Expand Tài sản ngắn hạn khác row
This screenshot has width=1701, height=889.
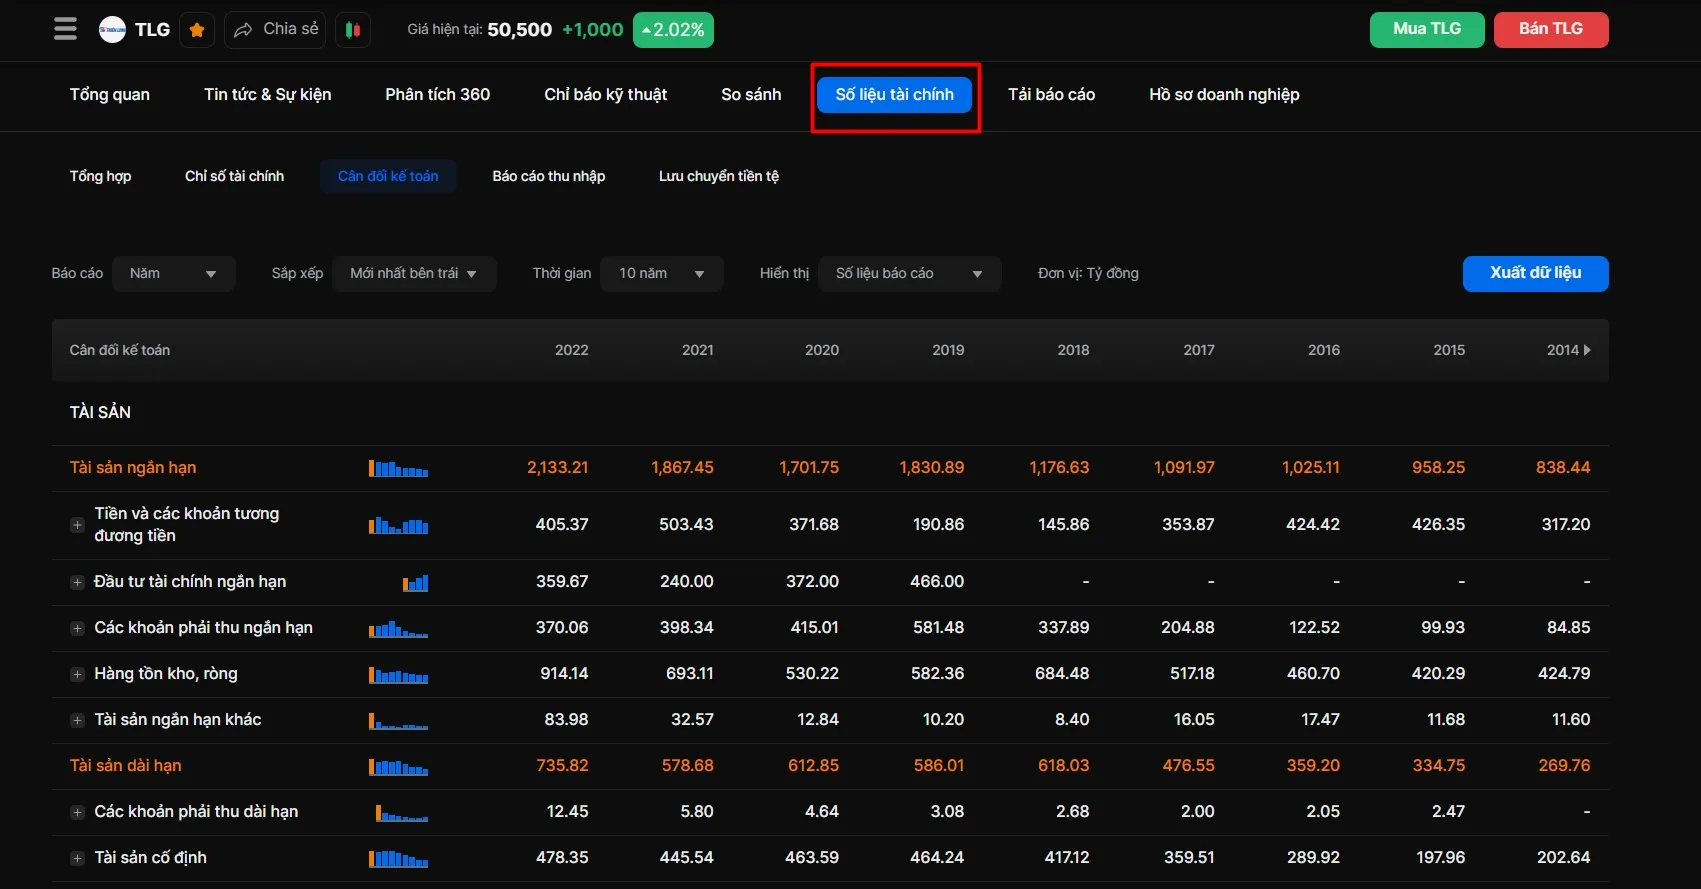[77, 720]
